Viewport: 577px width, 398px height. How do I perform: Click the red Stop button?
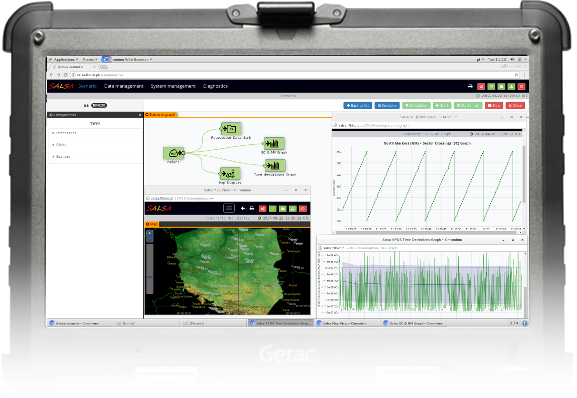494,106
